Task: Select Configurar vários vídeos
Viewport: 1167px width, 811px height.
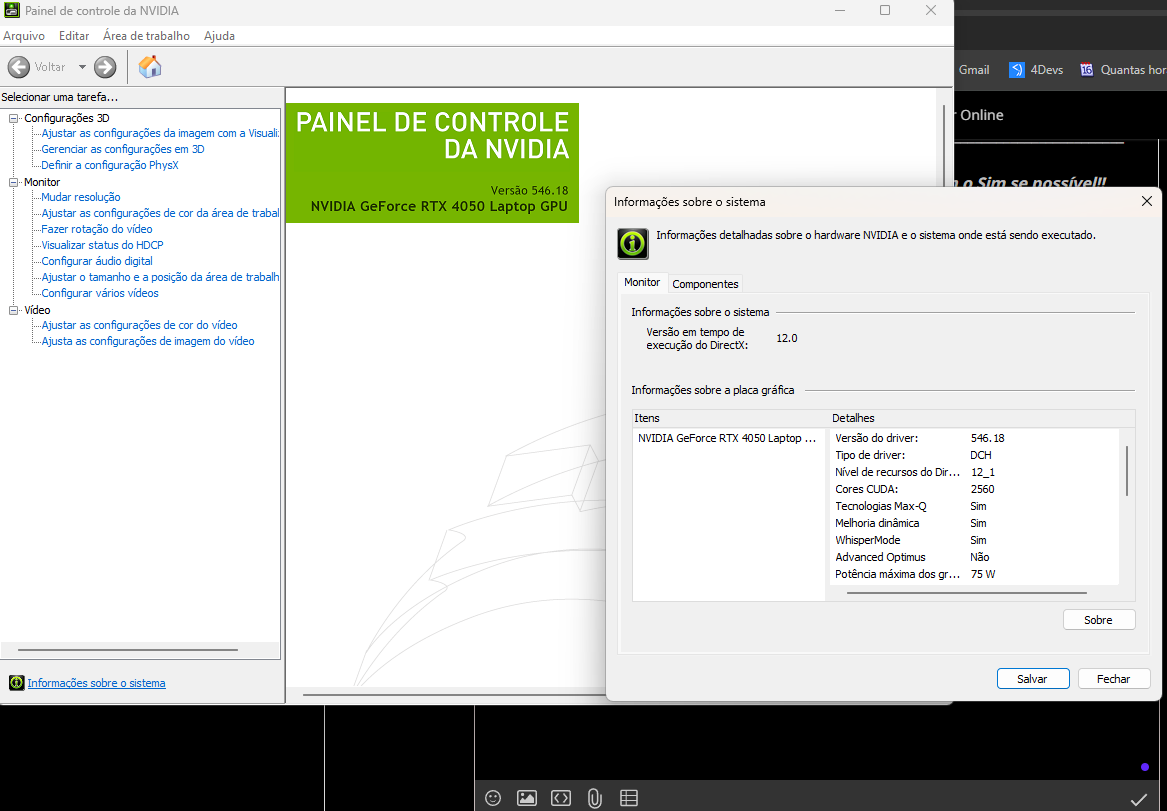Action: click(x=100, y=293)
